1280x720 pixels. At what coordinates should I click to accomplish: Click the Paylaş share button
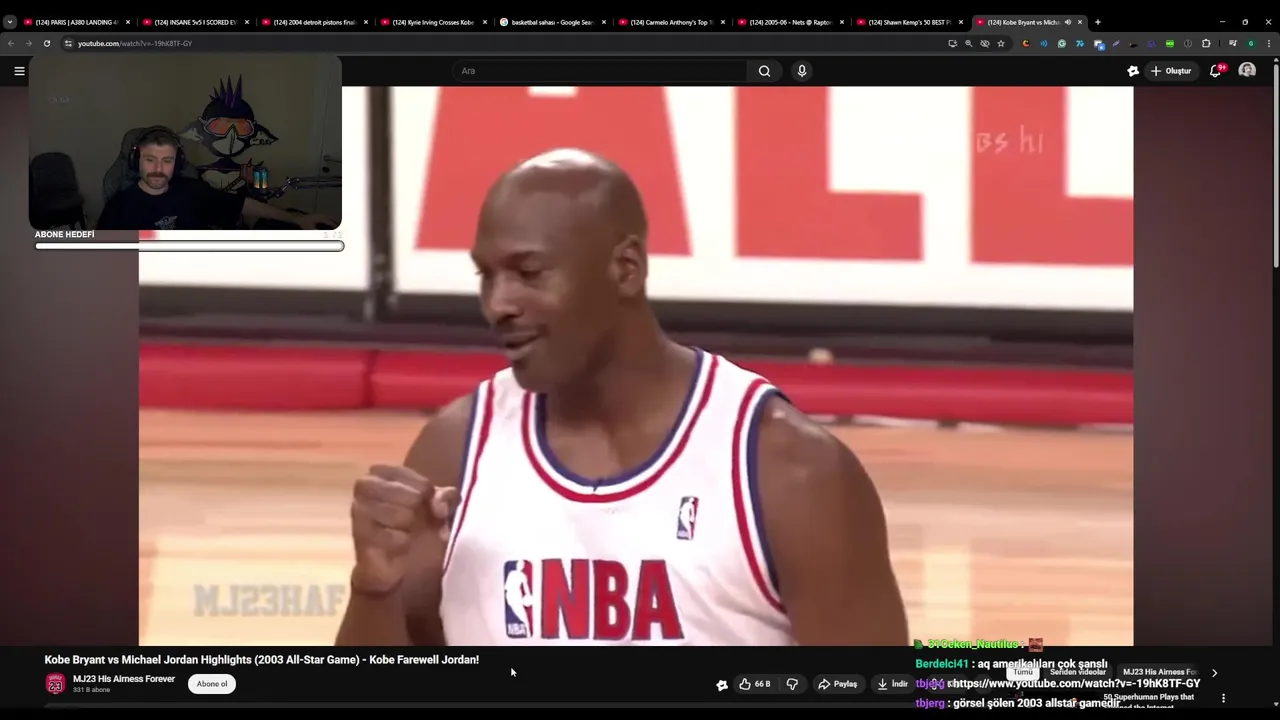tap(838, 684)
